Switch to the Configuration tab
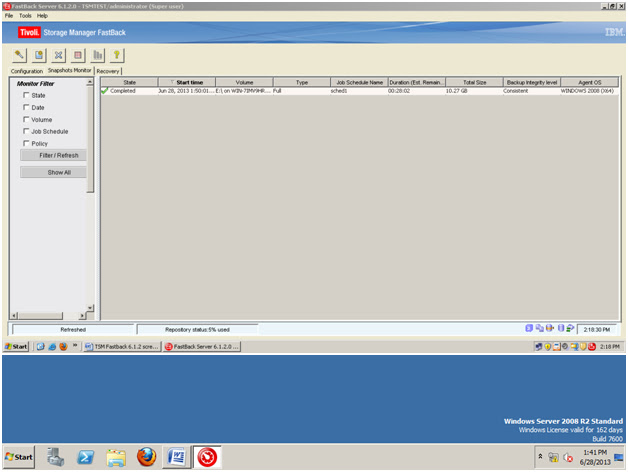 coord(27,71)
